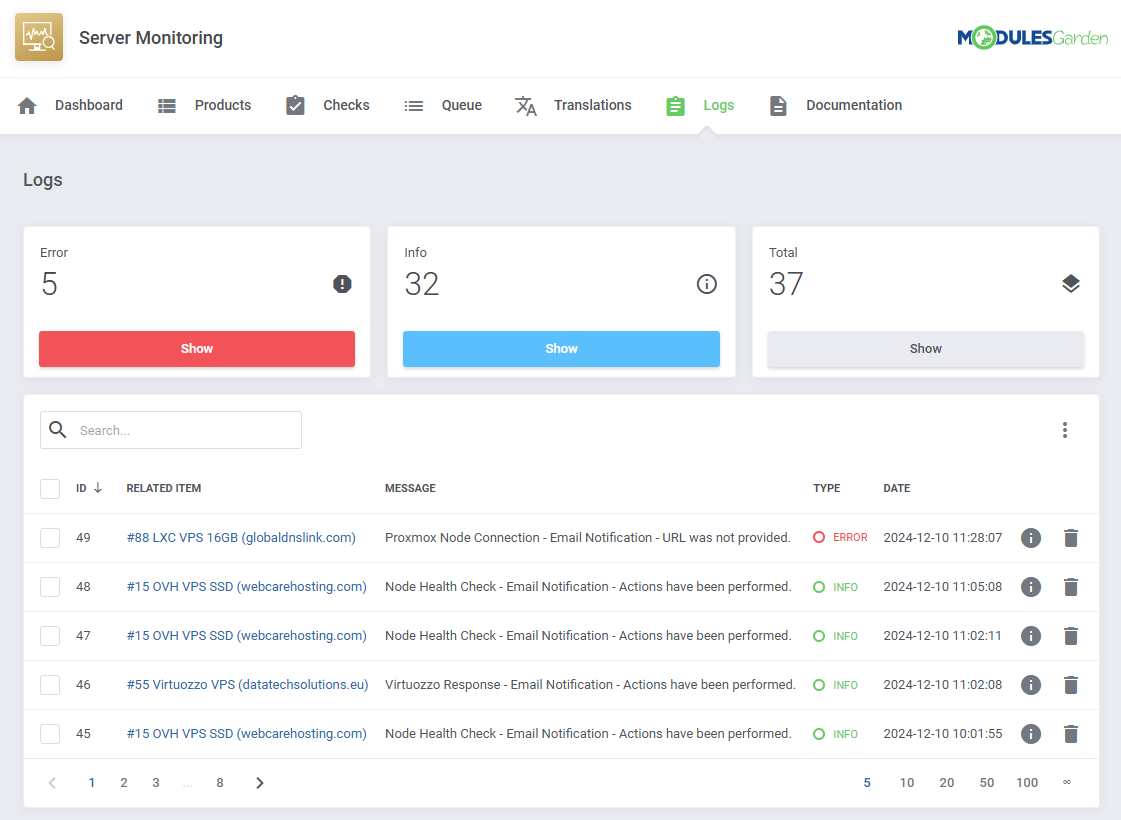Check the box for log ID 46

coord(50,685)
